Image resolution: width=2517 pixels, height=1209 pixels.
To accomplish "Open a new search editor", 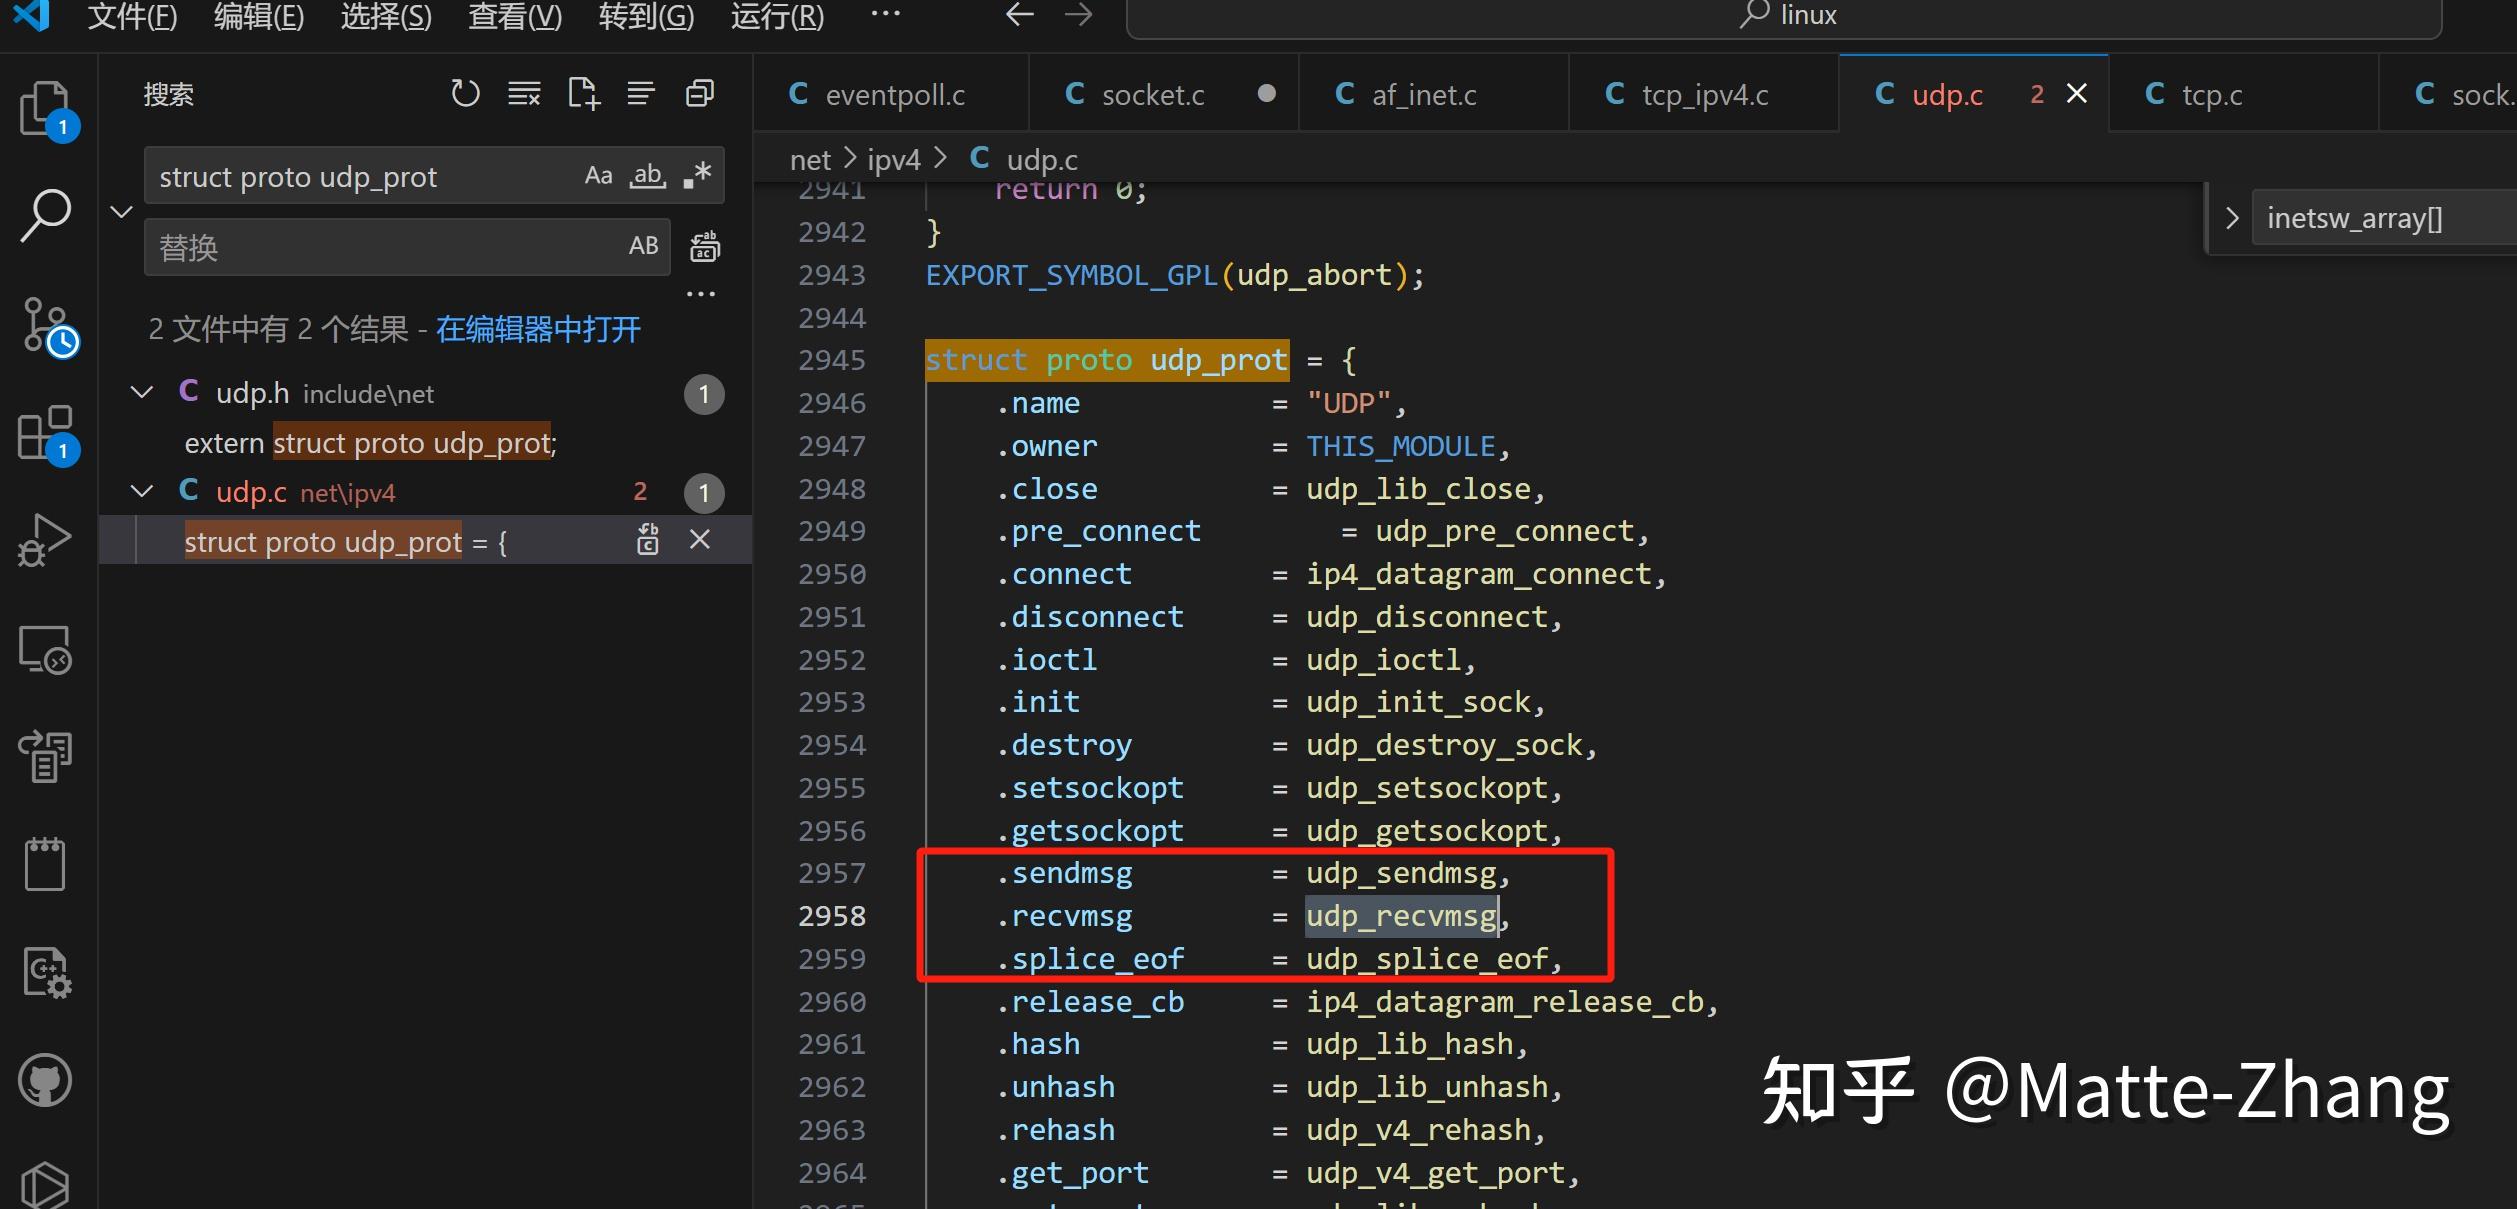I will point(583,94).
